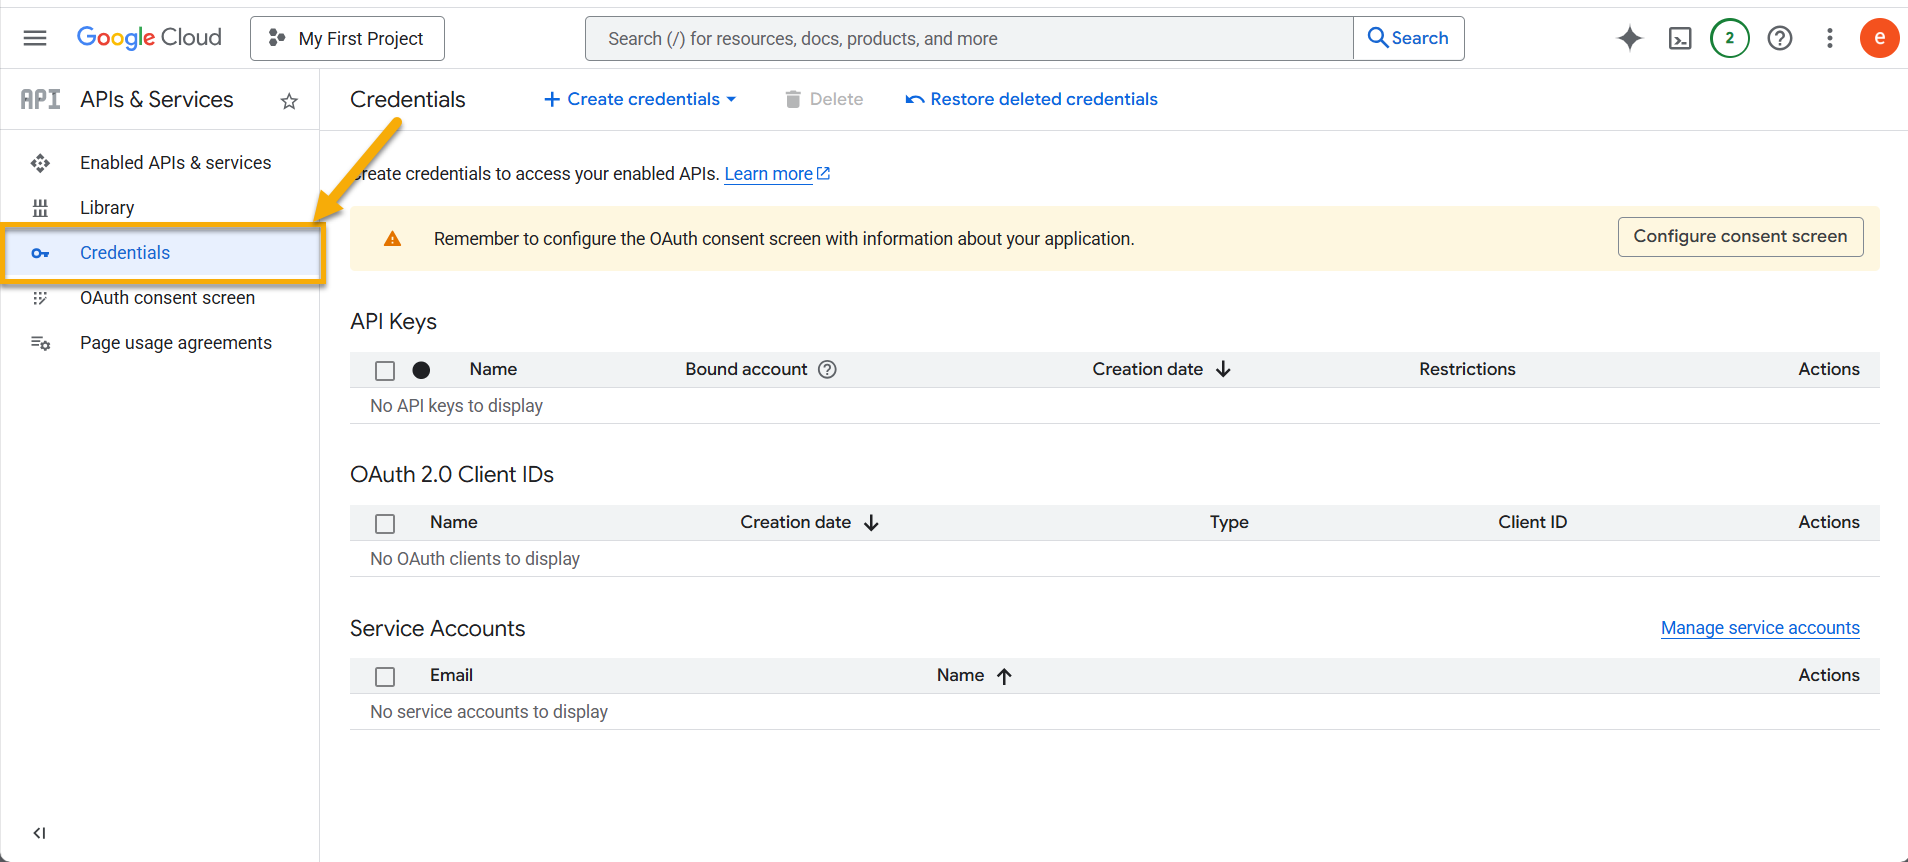
Task: Click the OAuth Type column header
Action: coord(1229,522)
